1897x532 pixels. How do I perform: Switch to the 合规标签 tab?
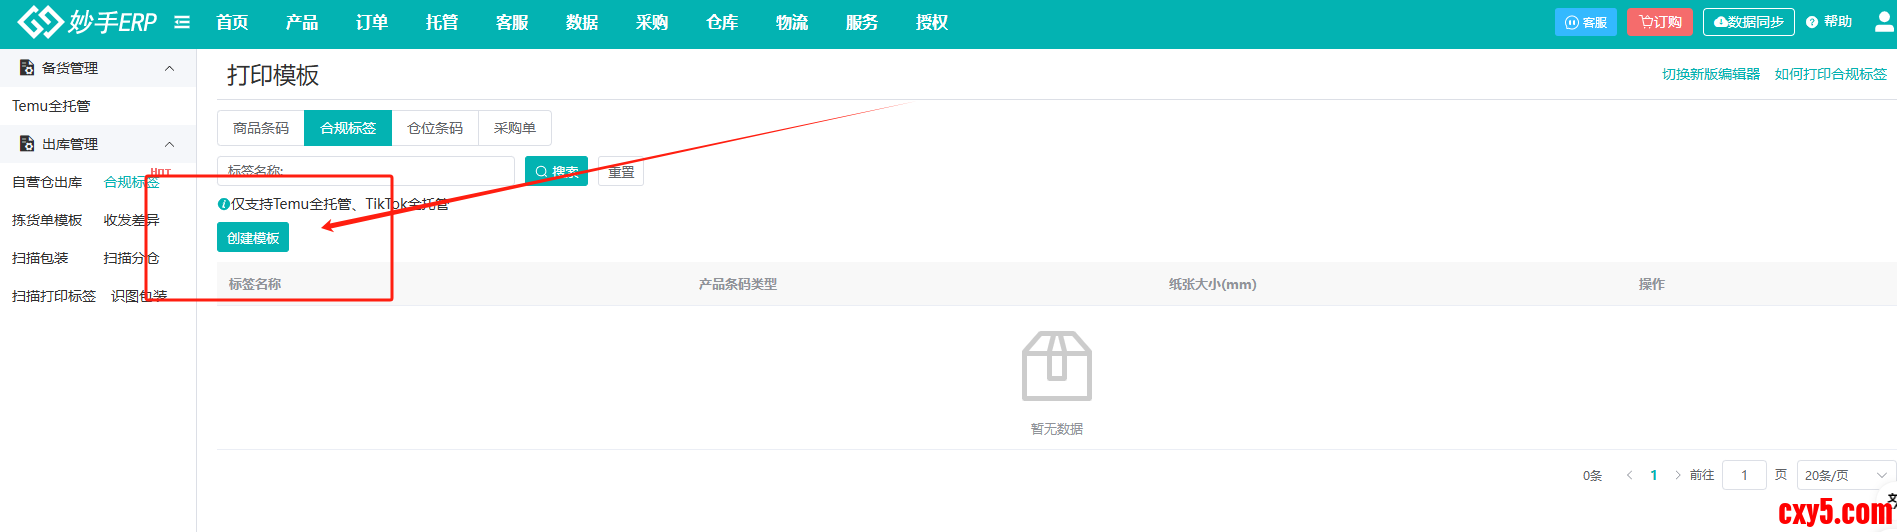(x=348, y=128)
